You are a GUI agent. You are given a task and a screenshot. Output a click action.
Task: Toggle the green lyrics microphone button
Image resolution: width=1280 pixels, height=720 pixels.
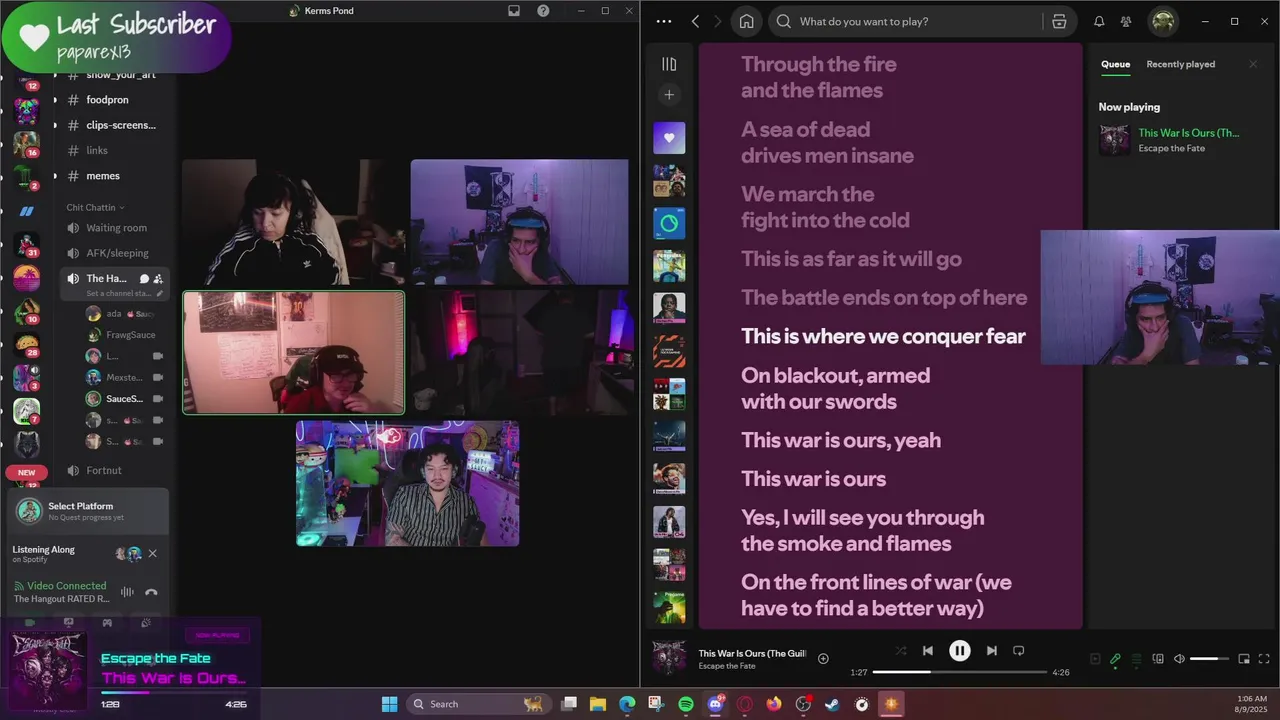[1115, 659]
